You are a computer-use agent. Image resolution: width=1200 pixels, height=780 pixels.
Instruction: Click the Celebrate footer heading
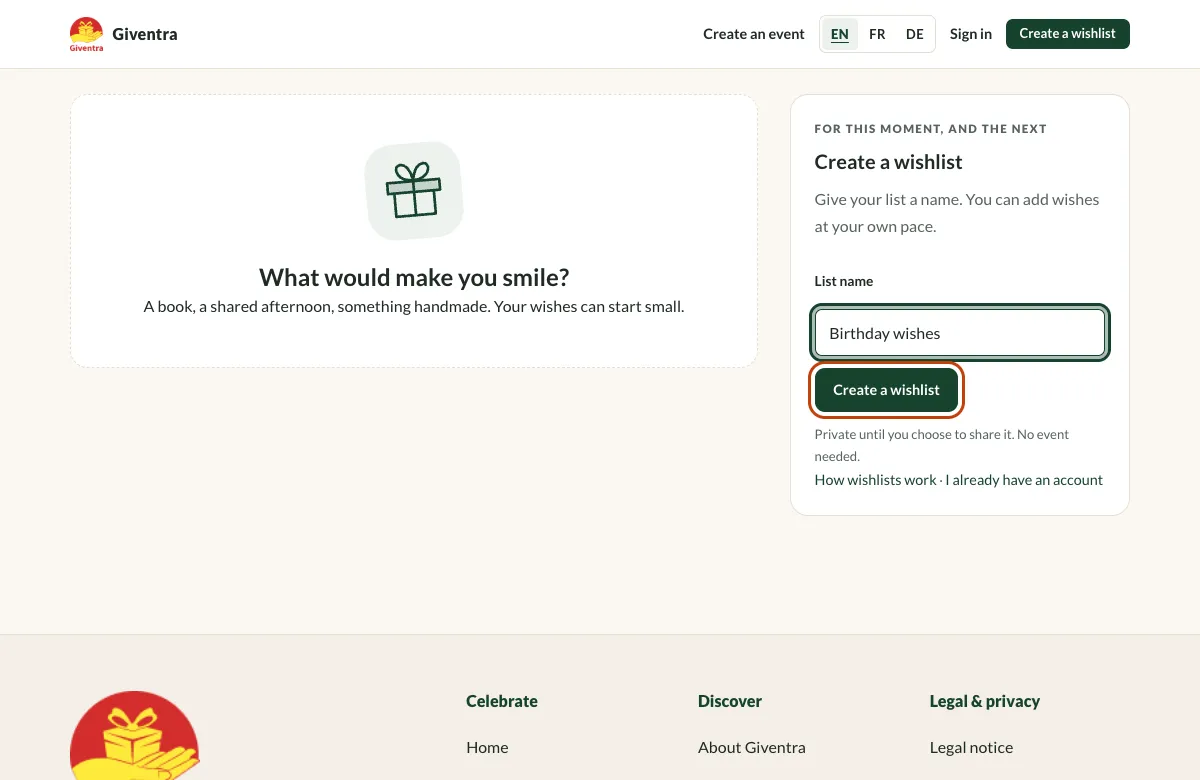click(x=502, y=701)
